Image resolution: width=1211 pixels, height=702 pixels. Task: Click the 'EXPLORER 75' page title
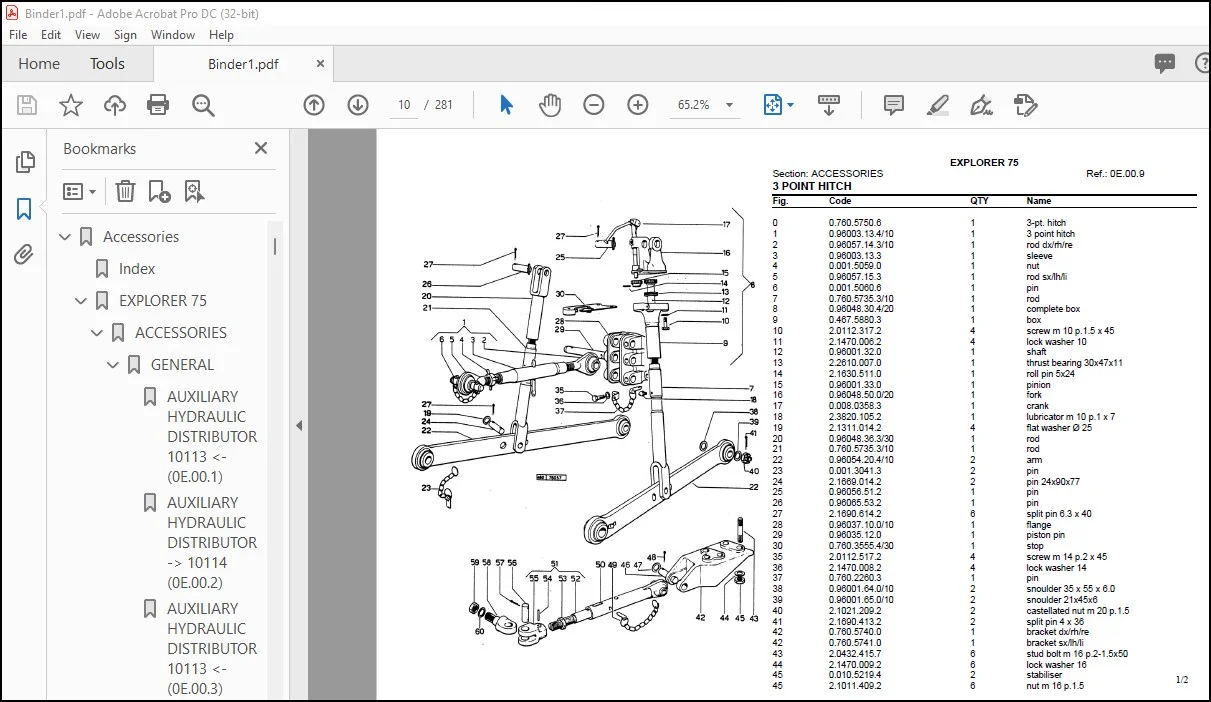click(x=984, y=162)
